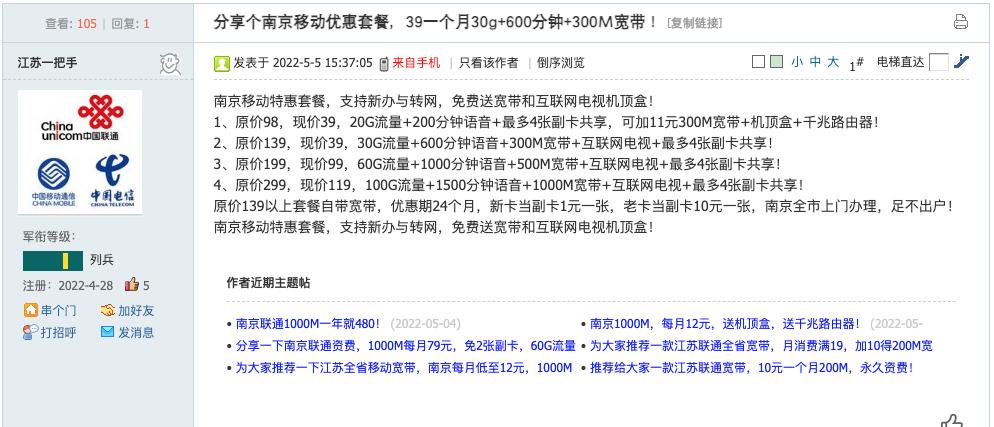
Task: Click the post time 2022-5-5 15:37:05
Action: pos(322,63)
